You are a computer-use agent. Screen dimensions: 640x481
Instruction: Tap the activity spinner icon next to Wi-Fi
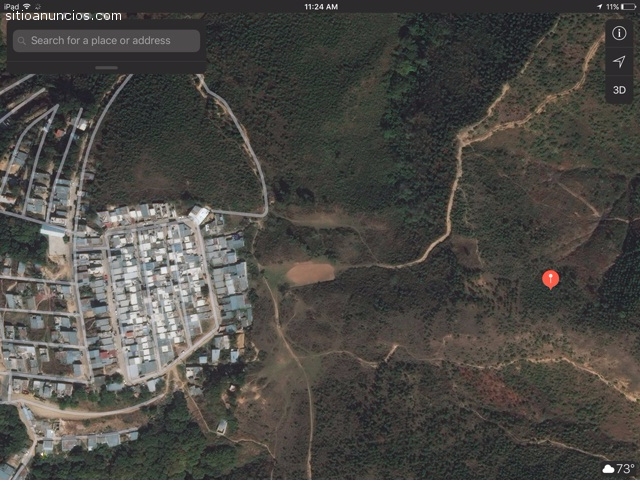[38, 7]
